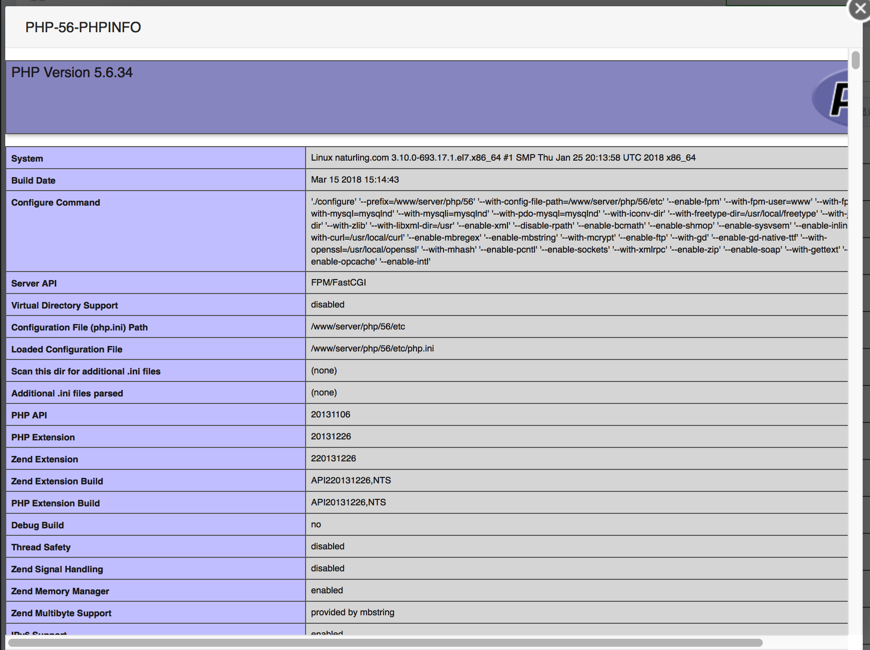Select the Linux naturling.com system value
870x650 pixels.
[x=503, y=158]
